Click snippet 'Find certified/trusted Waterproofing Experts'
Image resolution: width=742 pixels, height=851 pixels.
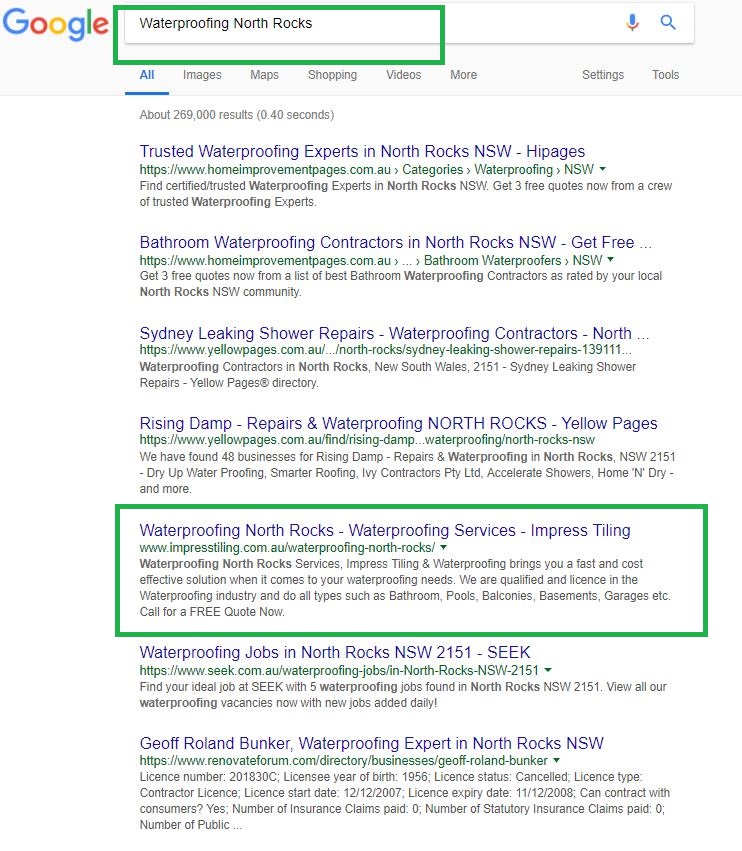coord(405,194)
